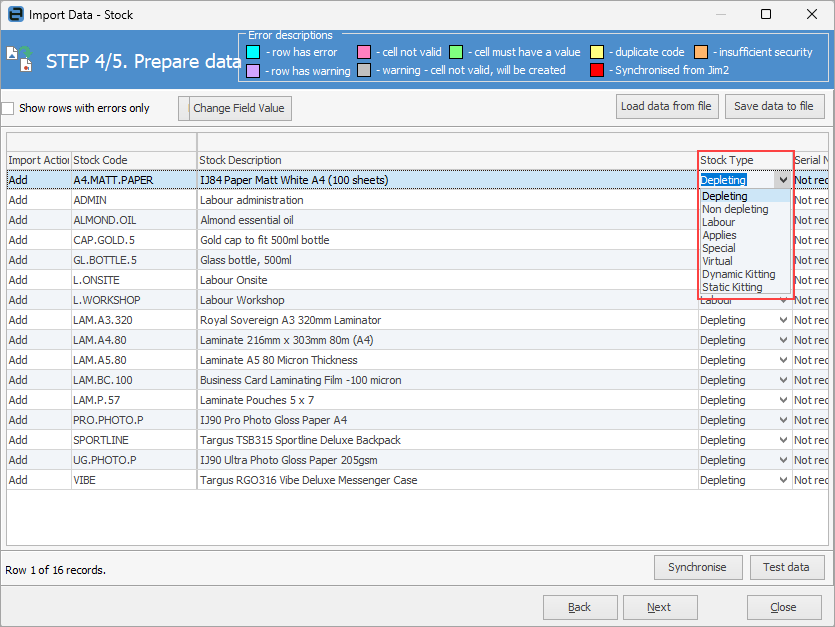Click Load data from file button

point(667,106)
